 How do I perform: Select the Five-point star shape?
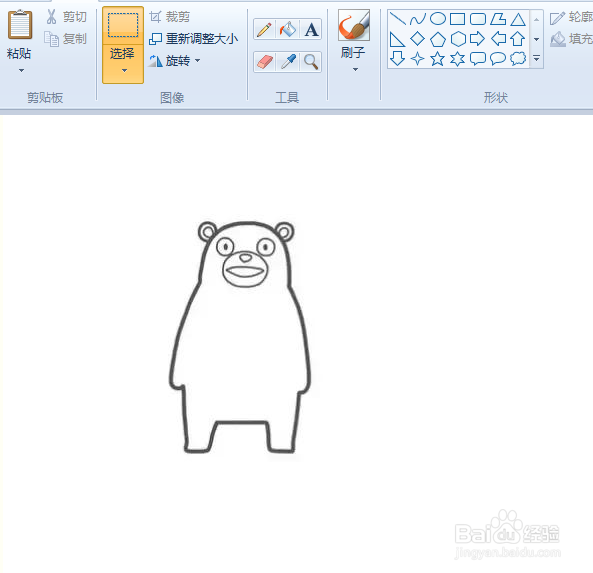click(x=438, y=59)
